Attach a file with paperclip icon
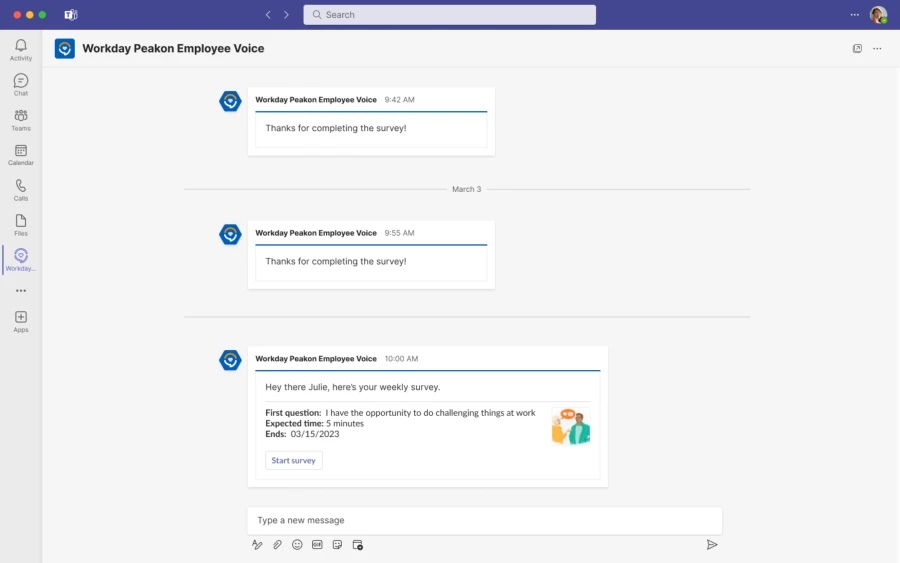900x563 pixels. (x=277, y=545)
